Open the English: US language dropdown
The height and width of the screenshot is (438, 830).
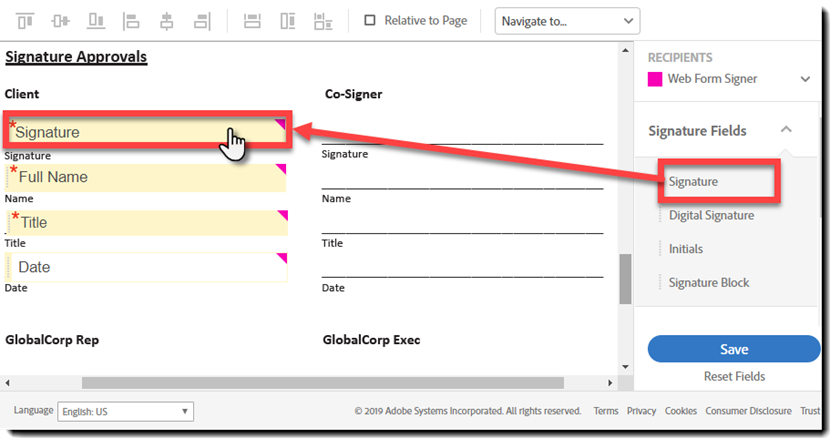point(125,412)
